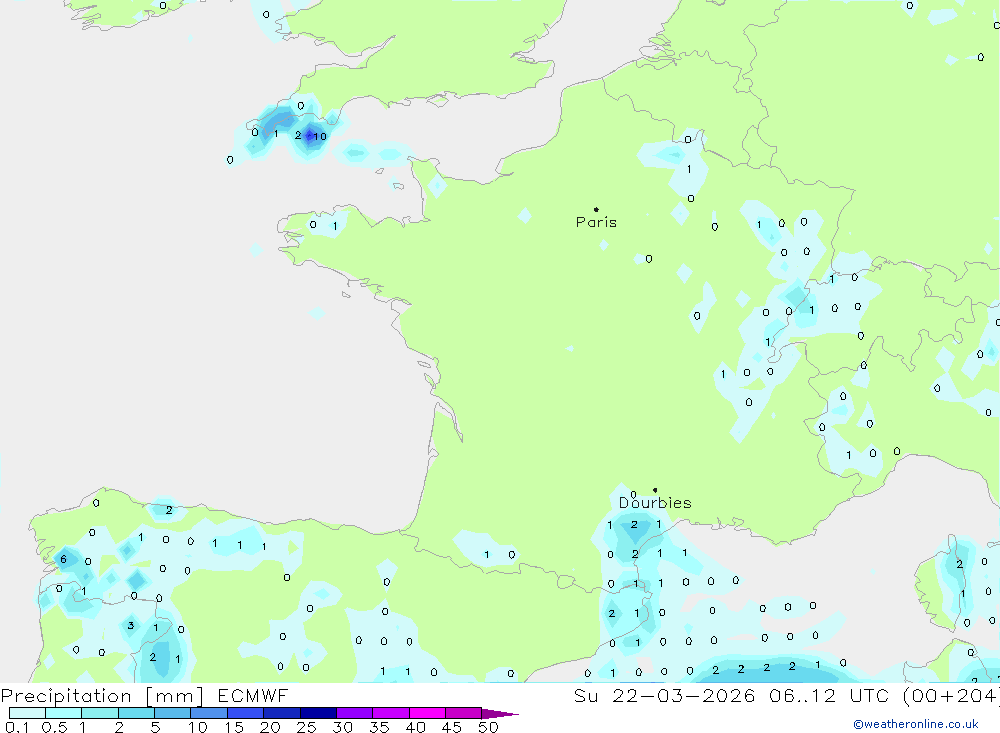Select the 25–30 mm navy legend swatch
Viewport: 1000px width, 733px height.
point(318,713)
